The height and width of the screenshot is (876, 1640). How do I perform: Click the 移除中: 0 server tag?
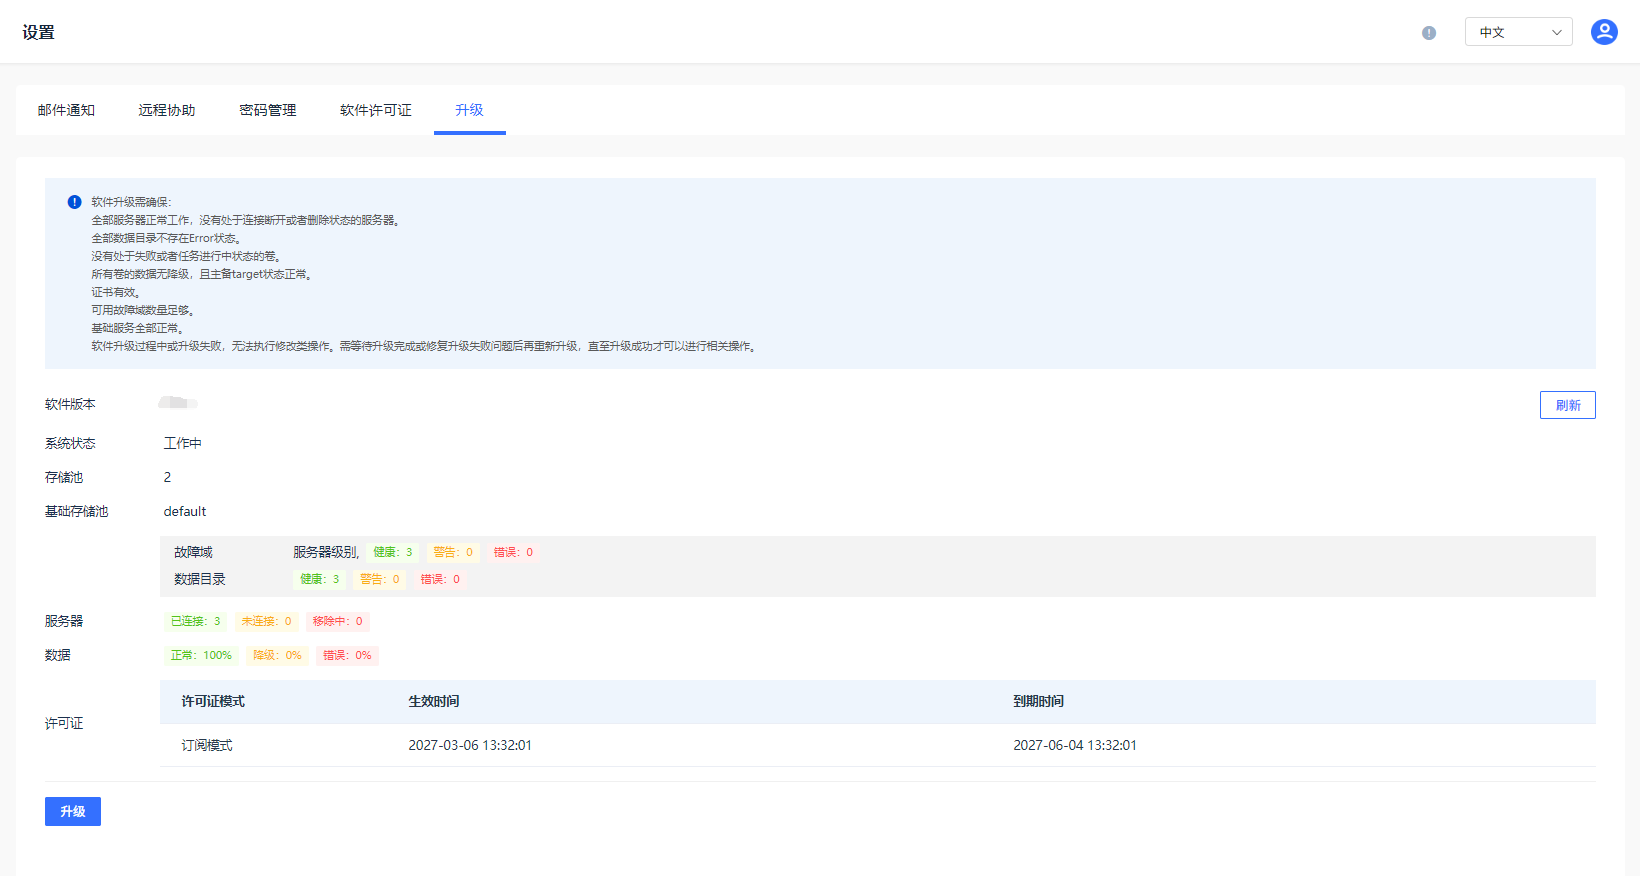337,621
